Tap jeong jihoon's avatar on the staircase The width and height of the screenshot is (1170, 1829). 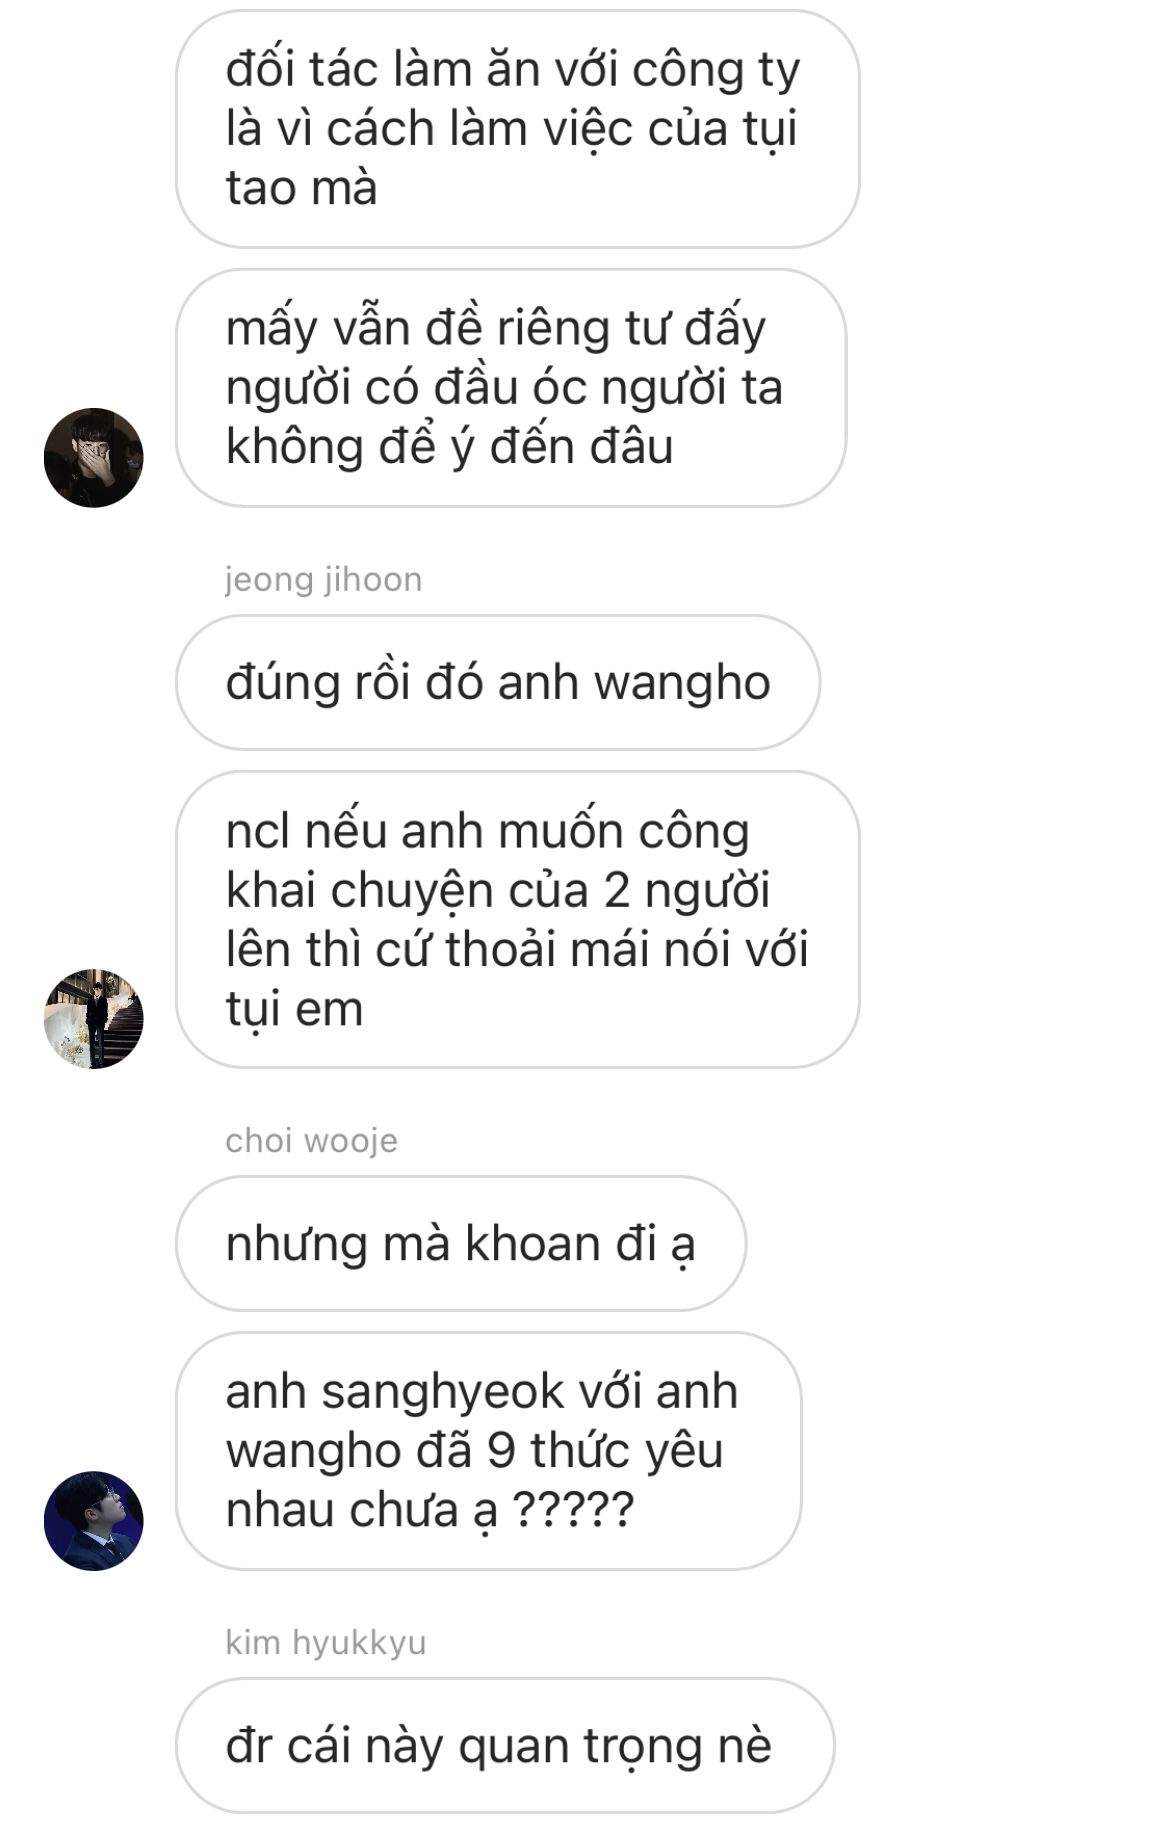coord(94,1018)
